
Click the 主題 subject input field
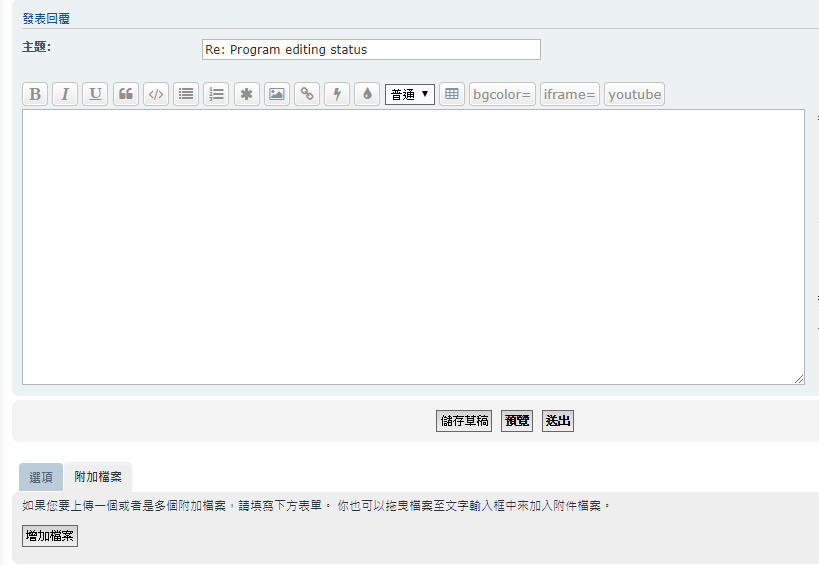371,50
